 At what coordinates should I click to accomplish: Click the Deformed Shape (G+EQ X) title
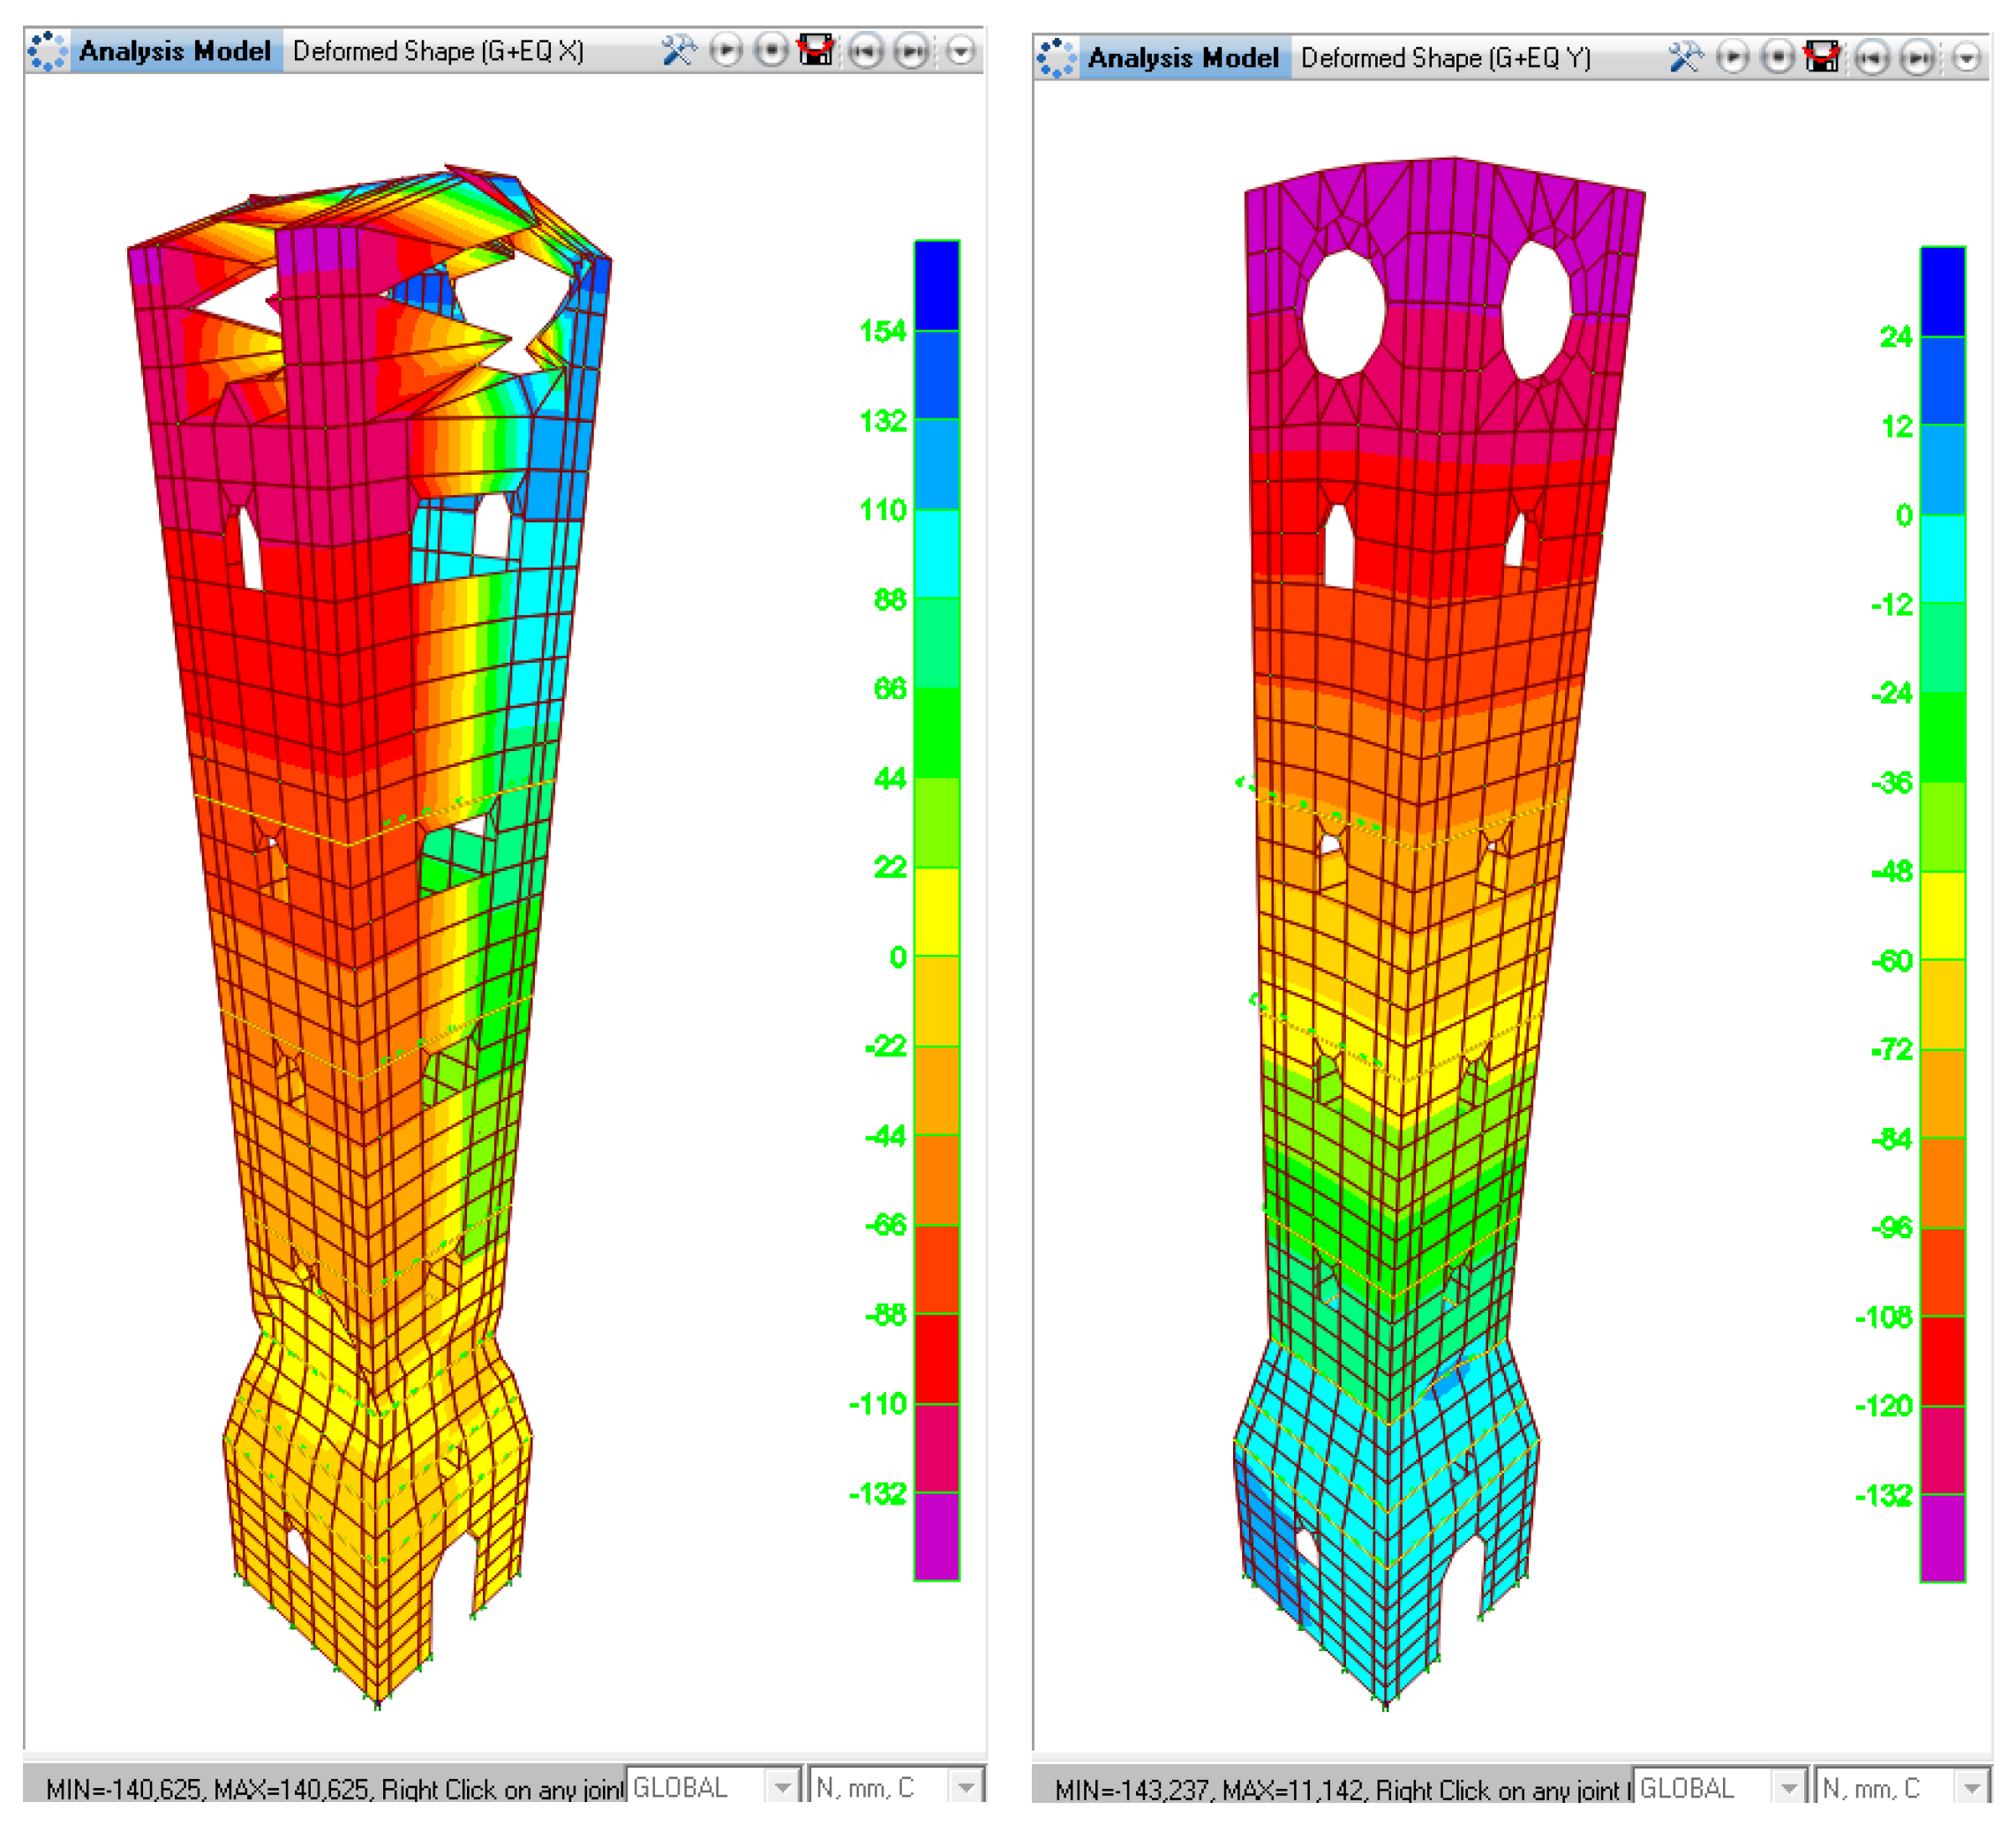point(438,51)
